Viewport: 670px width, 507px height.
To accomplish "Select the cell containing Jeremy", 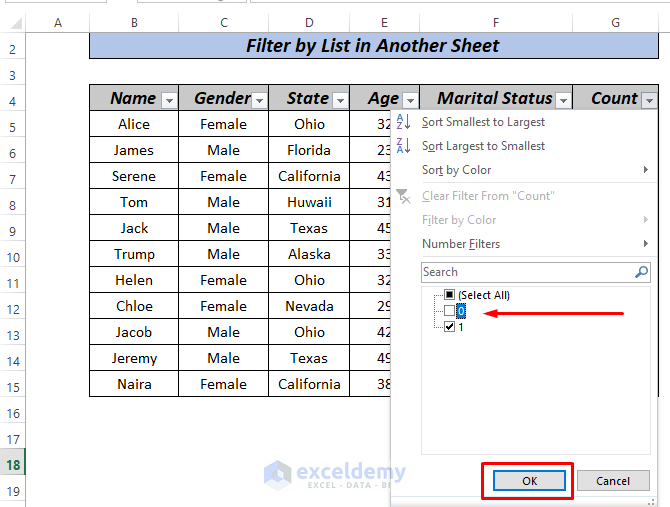I will click(x=134, y=358).
